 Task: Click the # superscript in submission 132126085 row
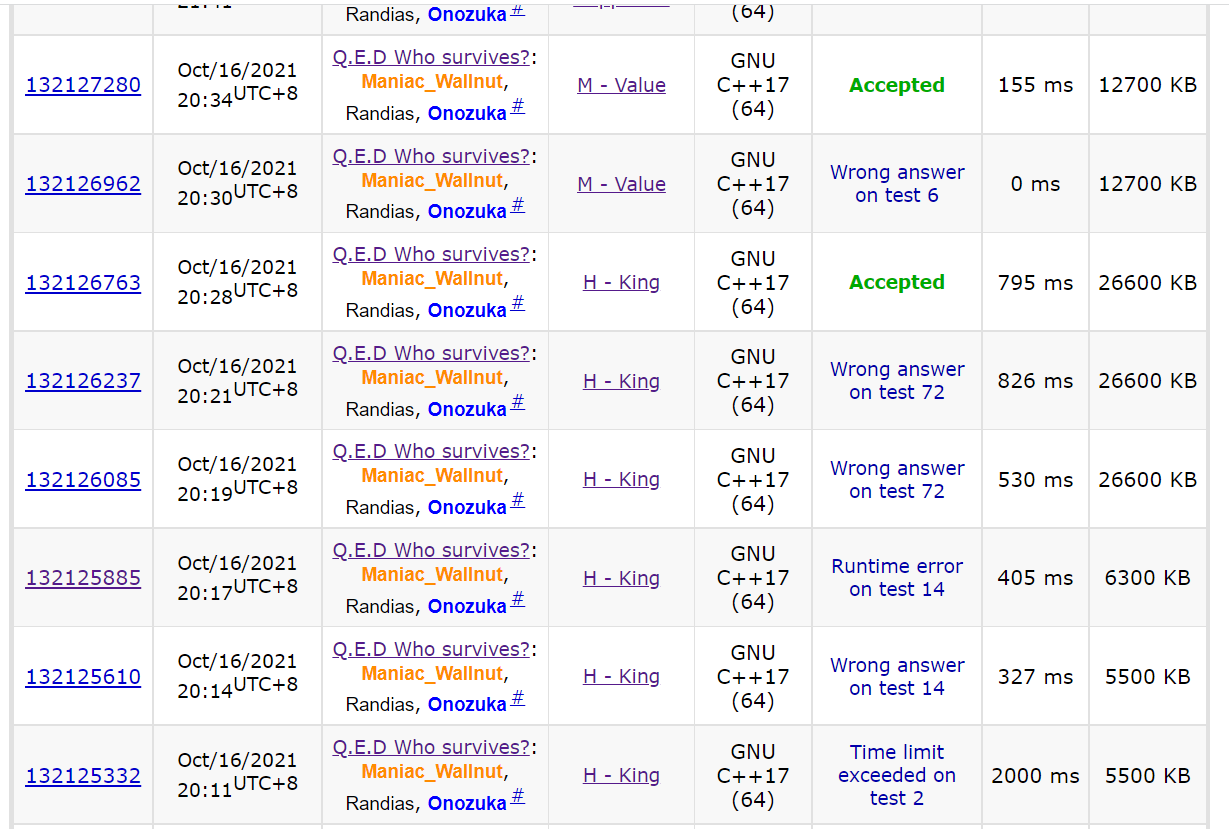pyautogui.click(x=517, y=501)
